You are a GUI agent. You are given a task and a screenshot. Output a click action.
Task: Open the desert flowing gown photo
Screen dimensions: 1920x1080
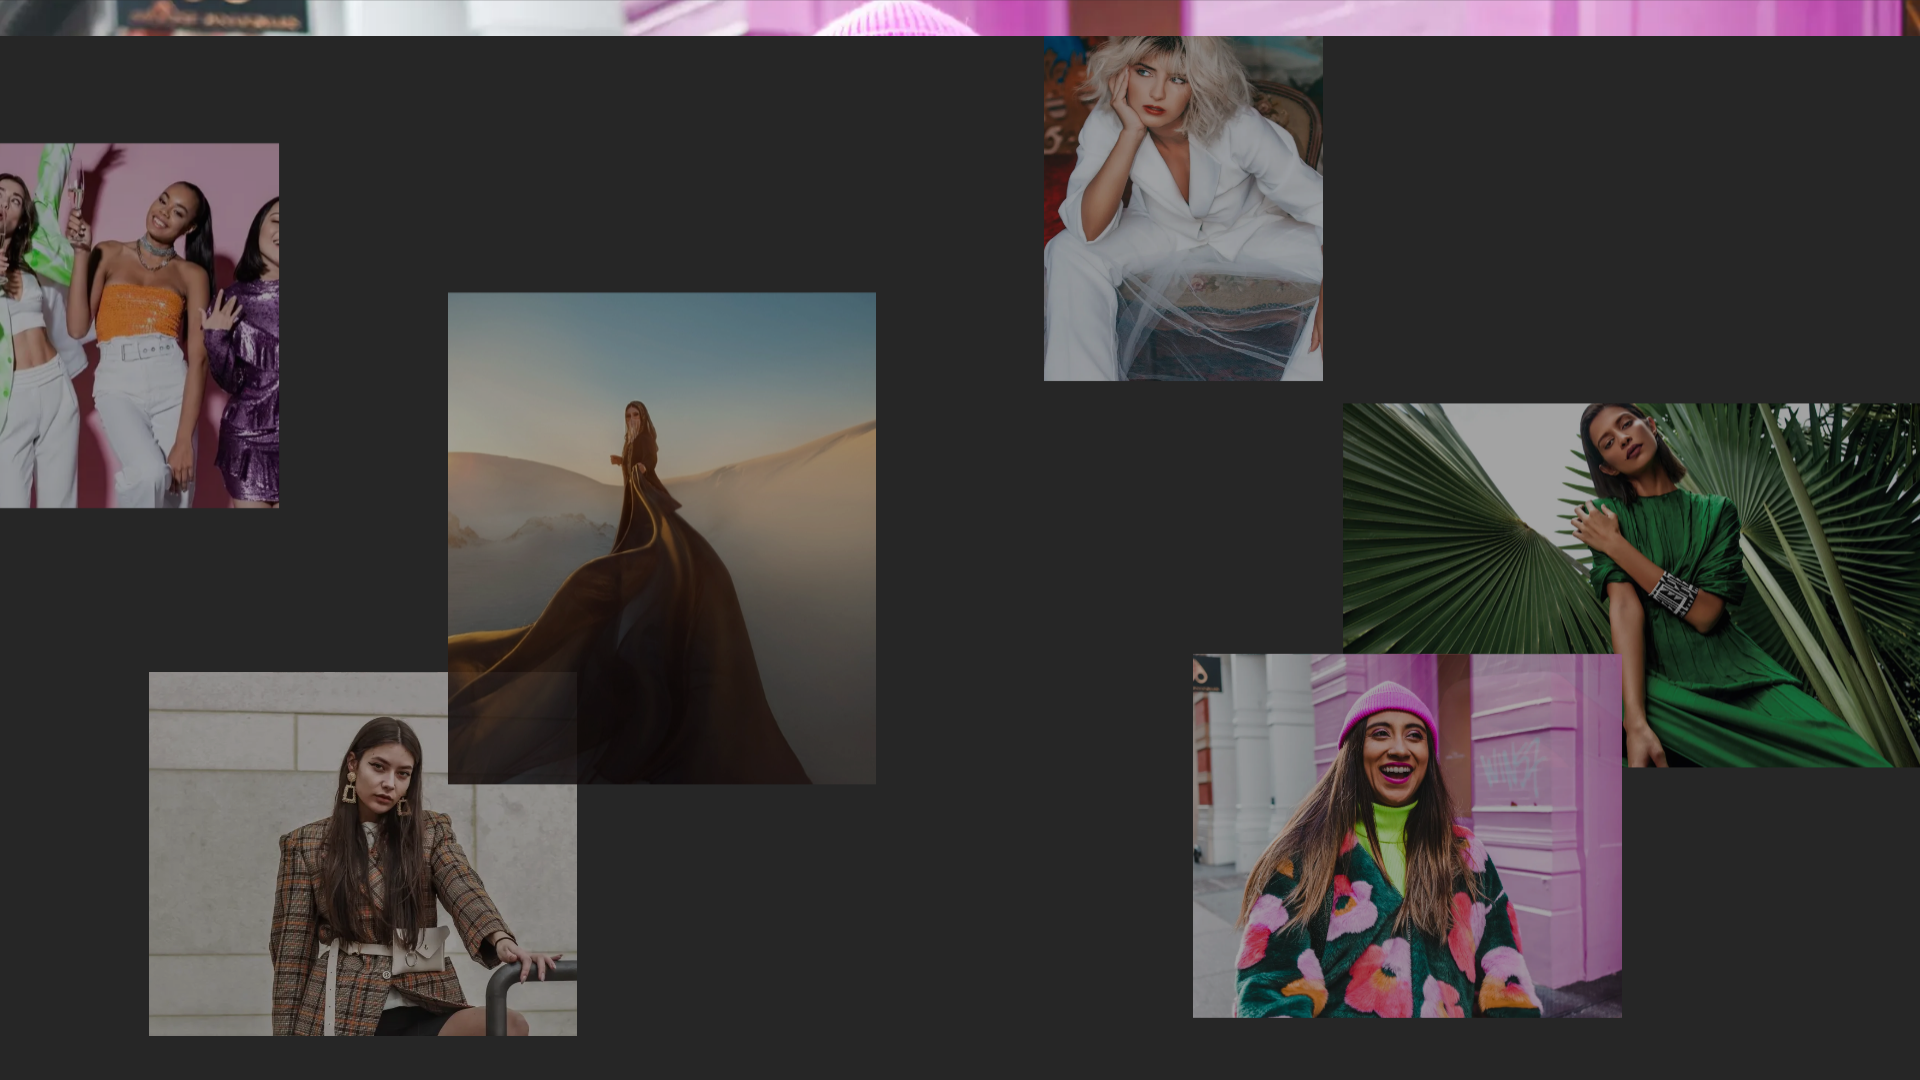662,538
